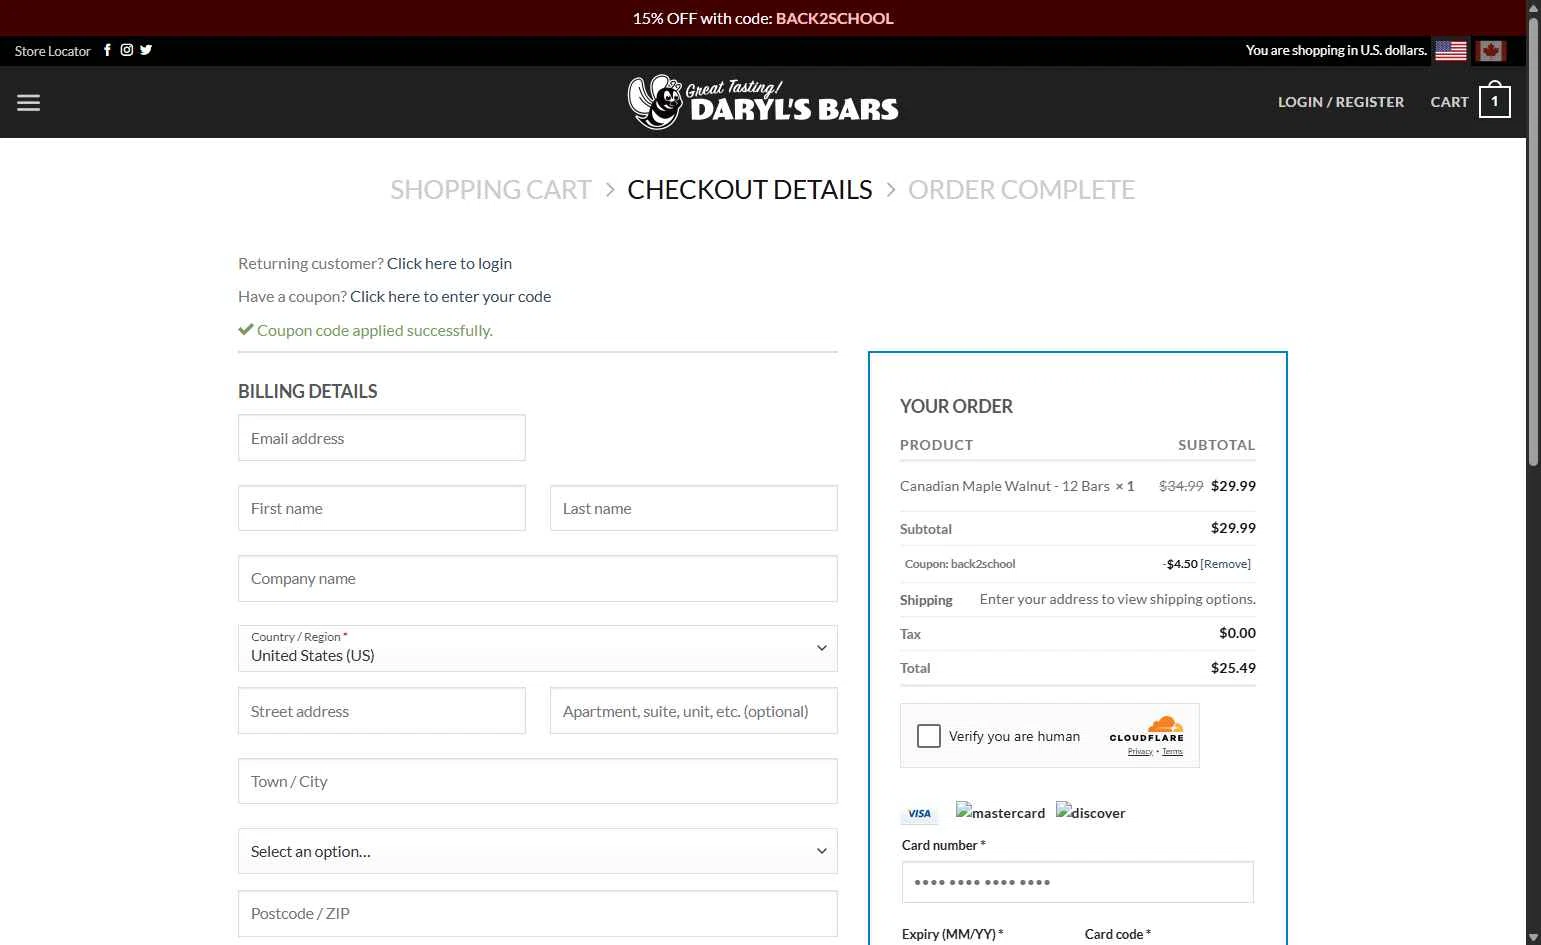Click the $0.00 tax value
This screenshot has width=1541, height=945.
pyautogui.click(x=1237, y=633)
